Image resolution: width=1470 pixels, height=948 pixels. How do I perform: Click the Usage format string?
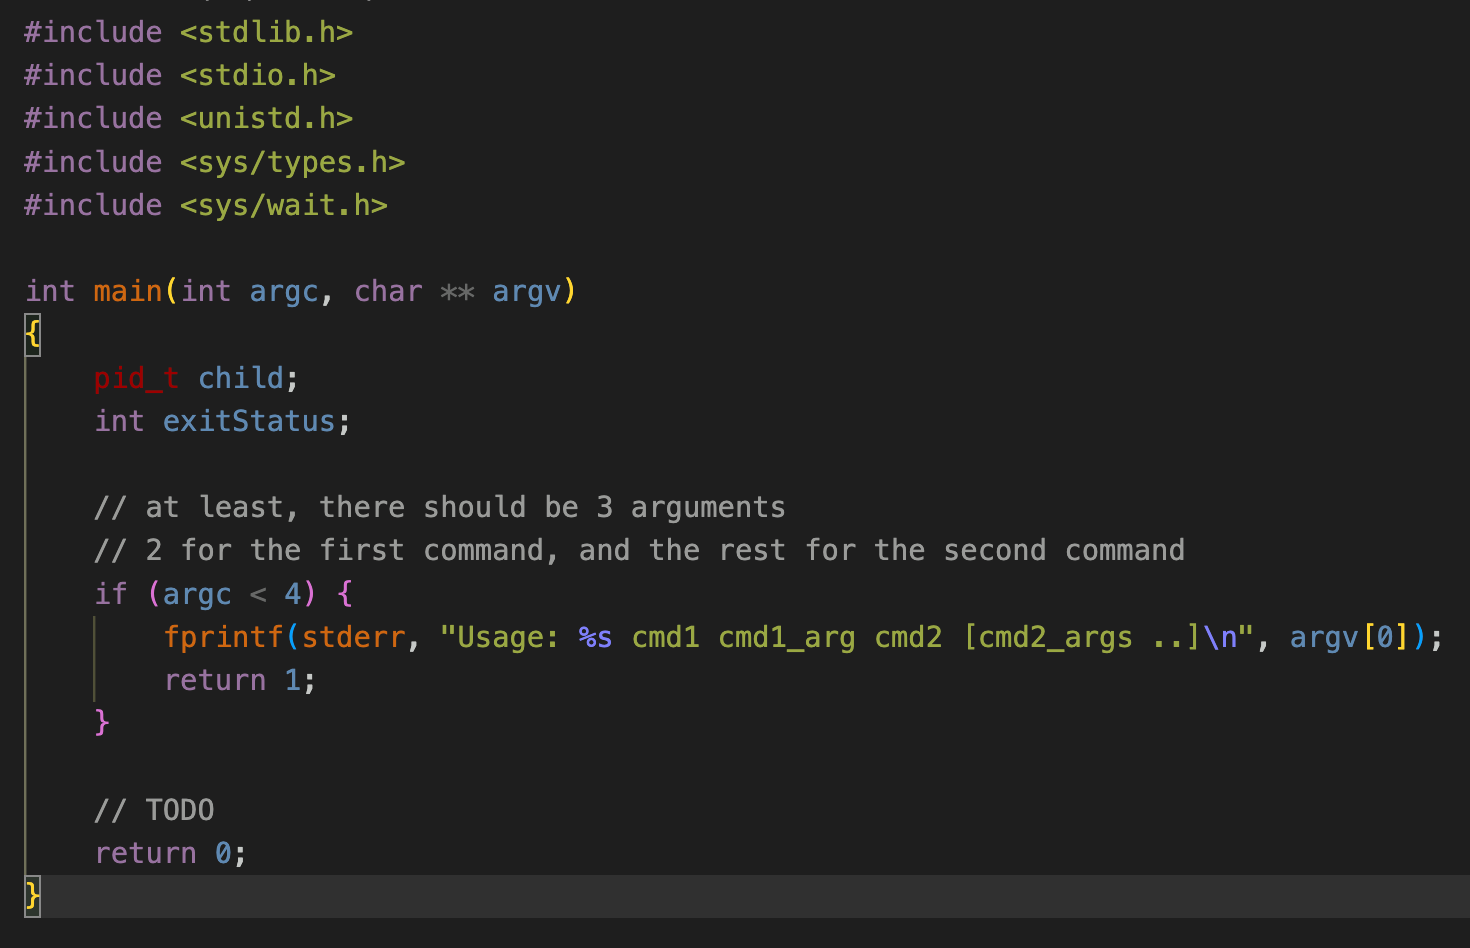[700, 636]
